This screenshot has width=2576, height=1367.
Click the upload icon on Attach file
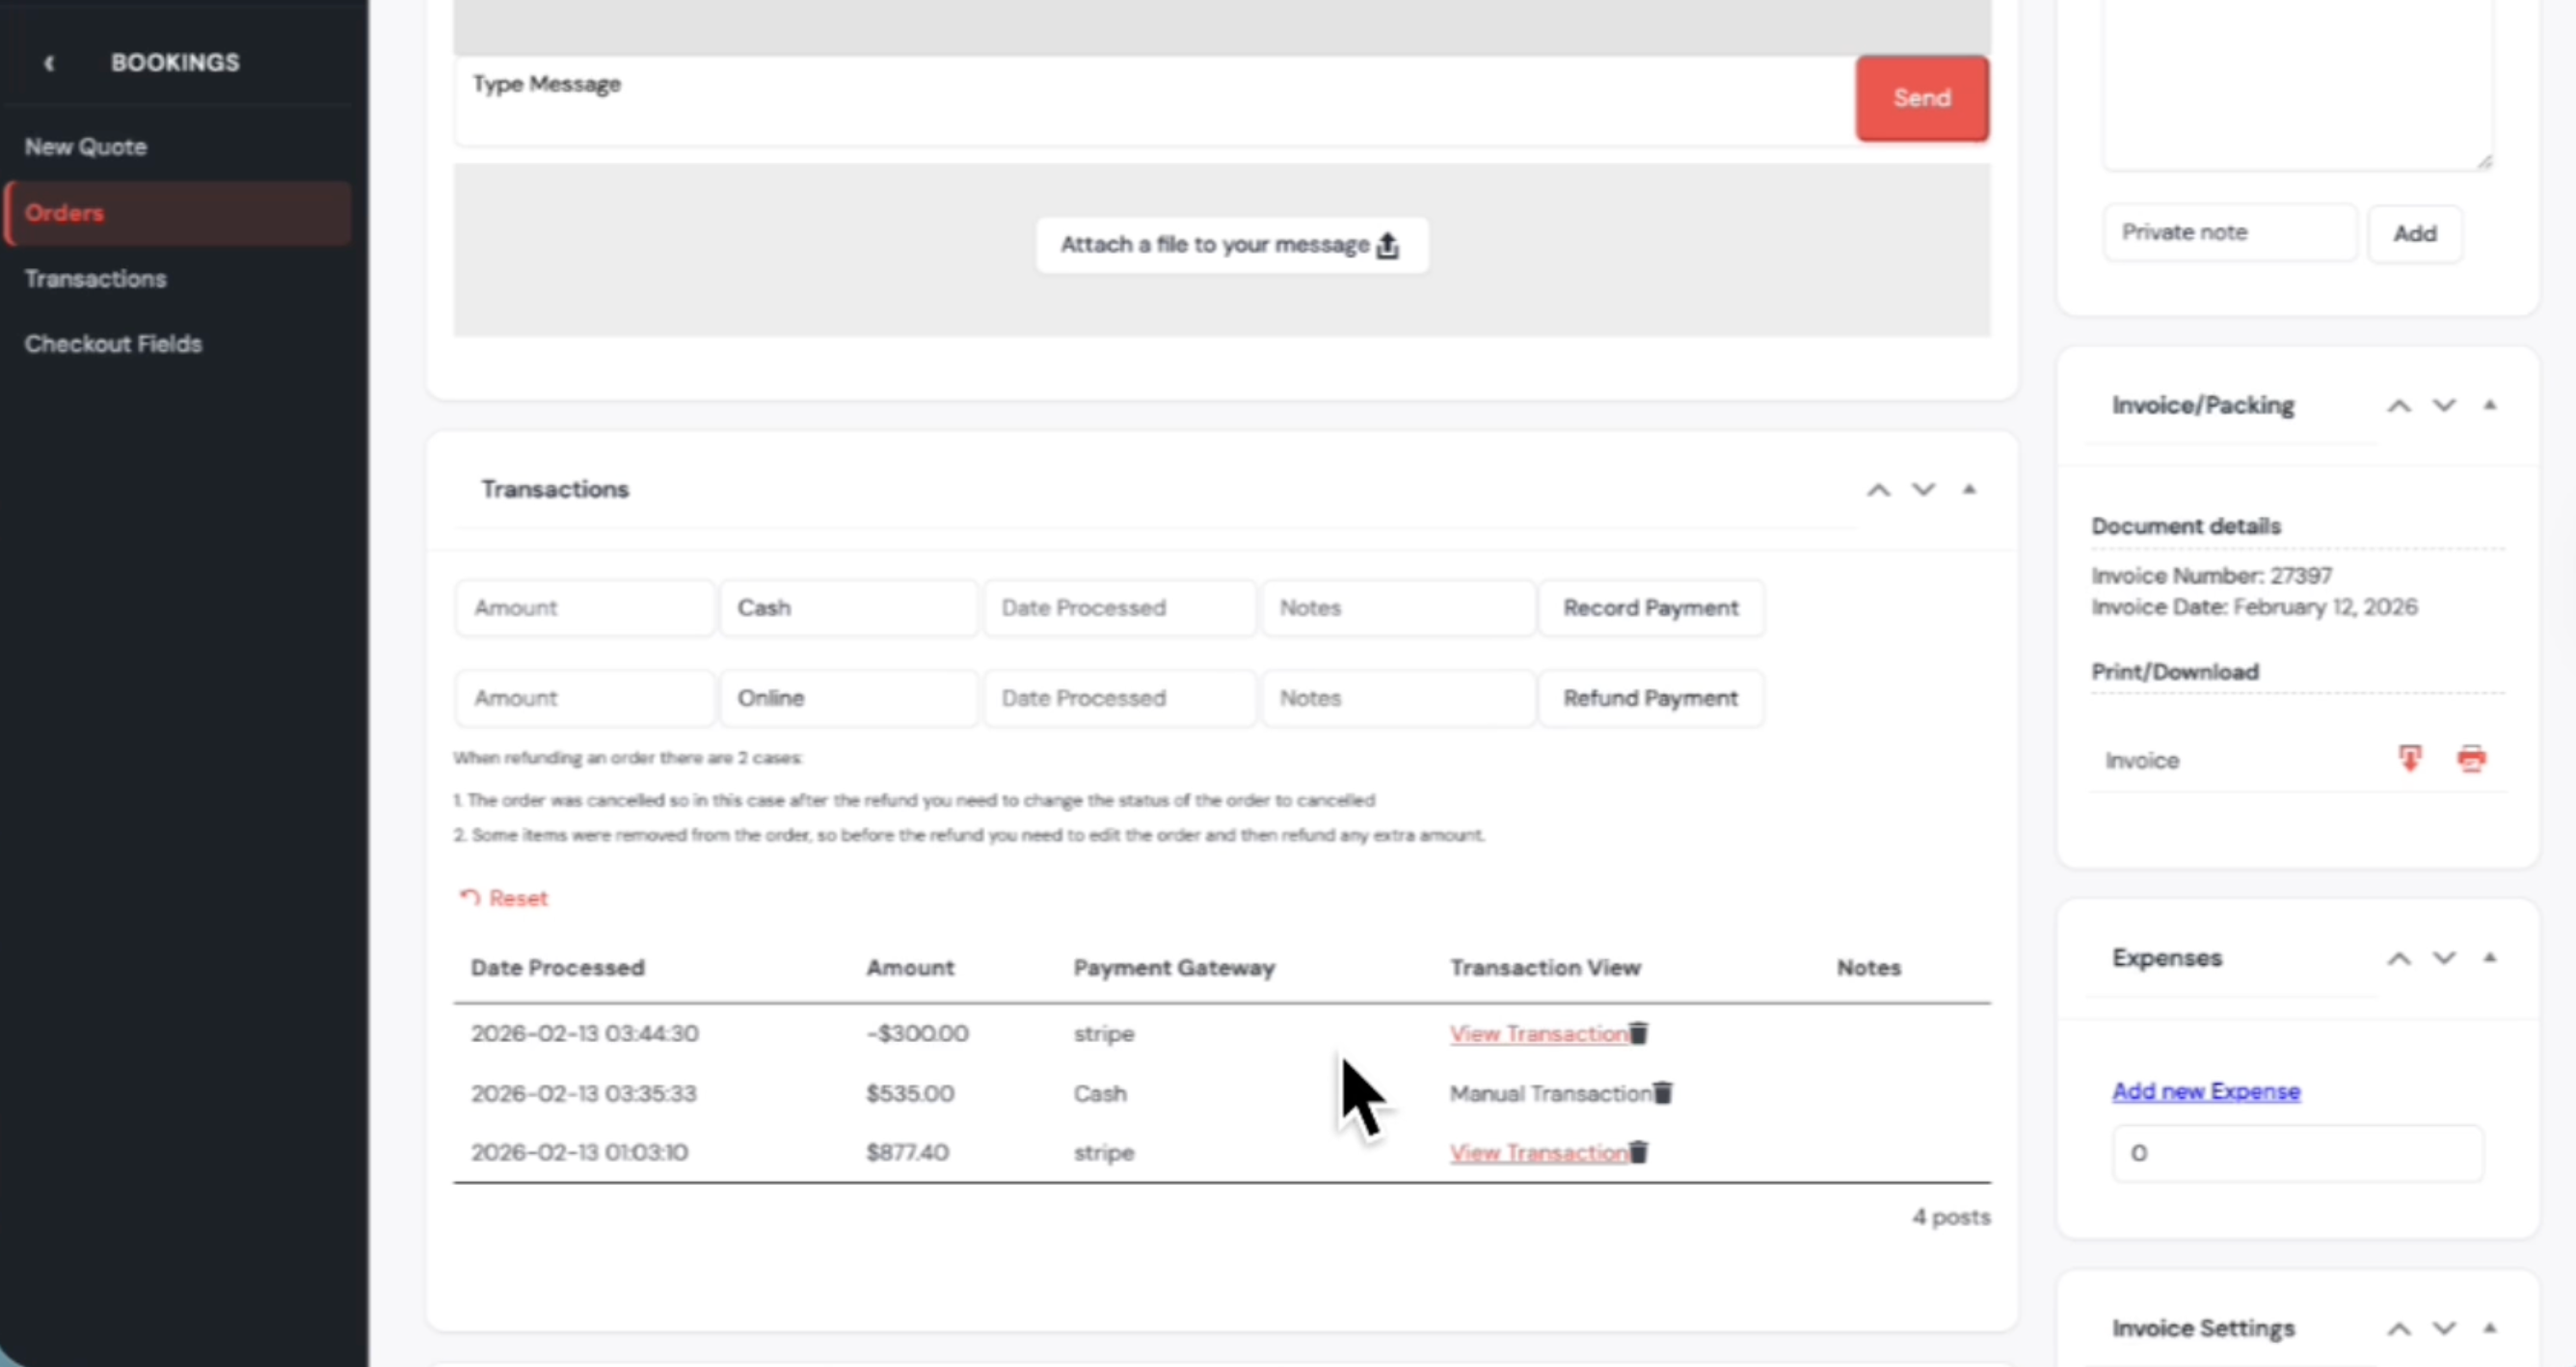point(1388,246)
